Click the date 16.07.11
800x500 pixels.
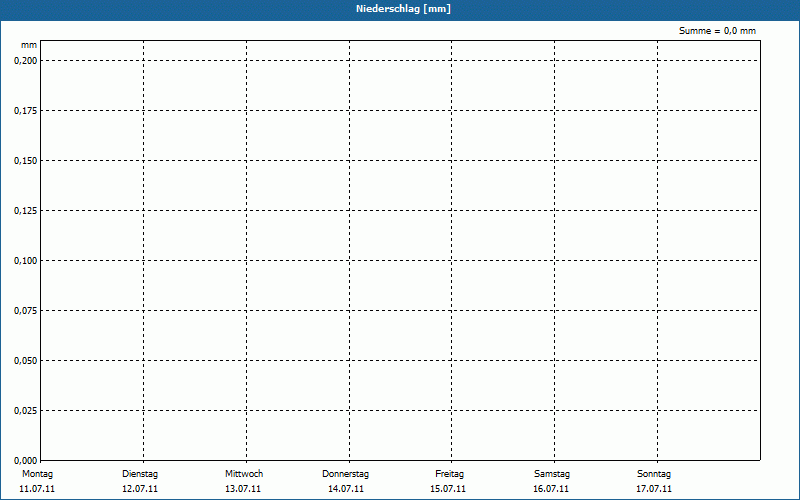551,489
